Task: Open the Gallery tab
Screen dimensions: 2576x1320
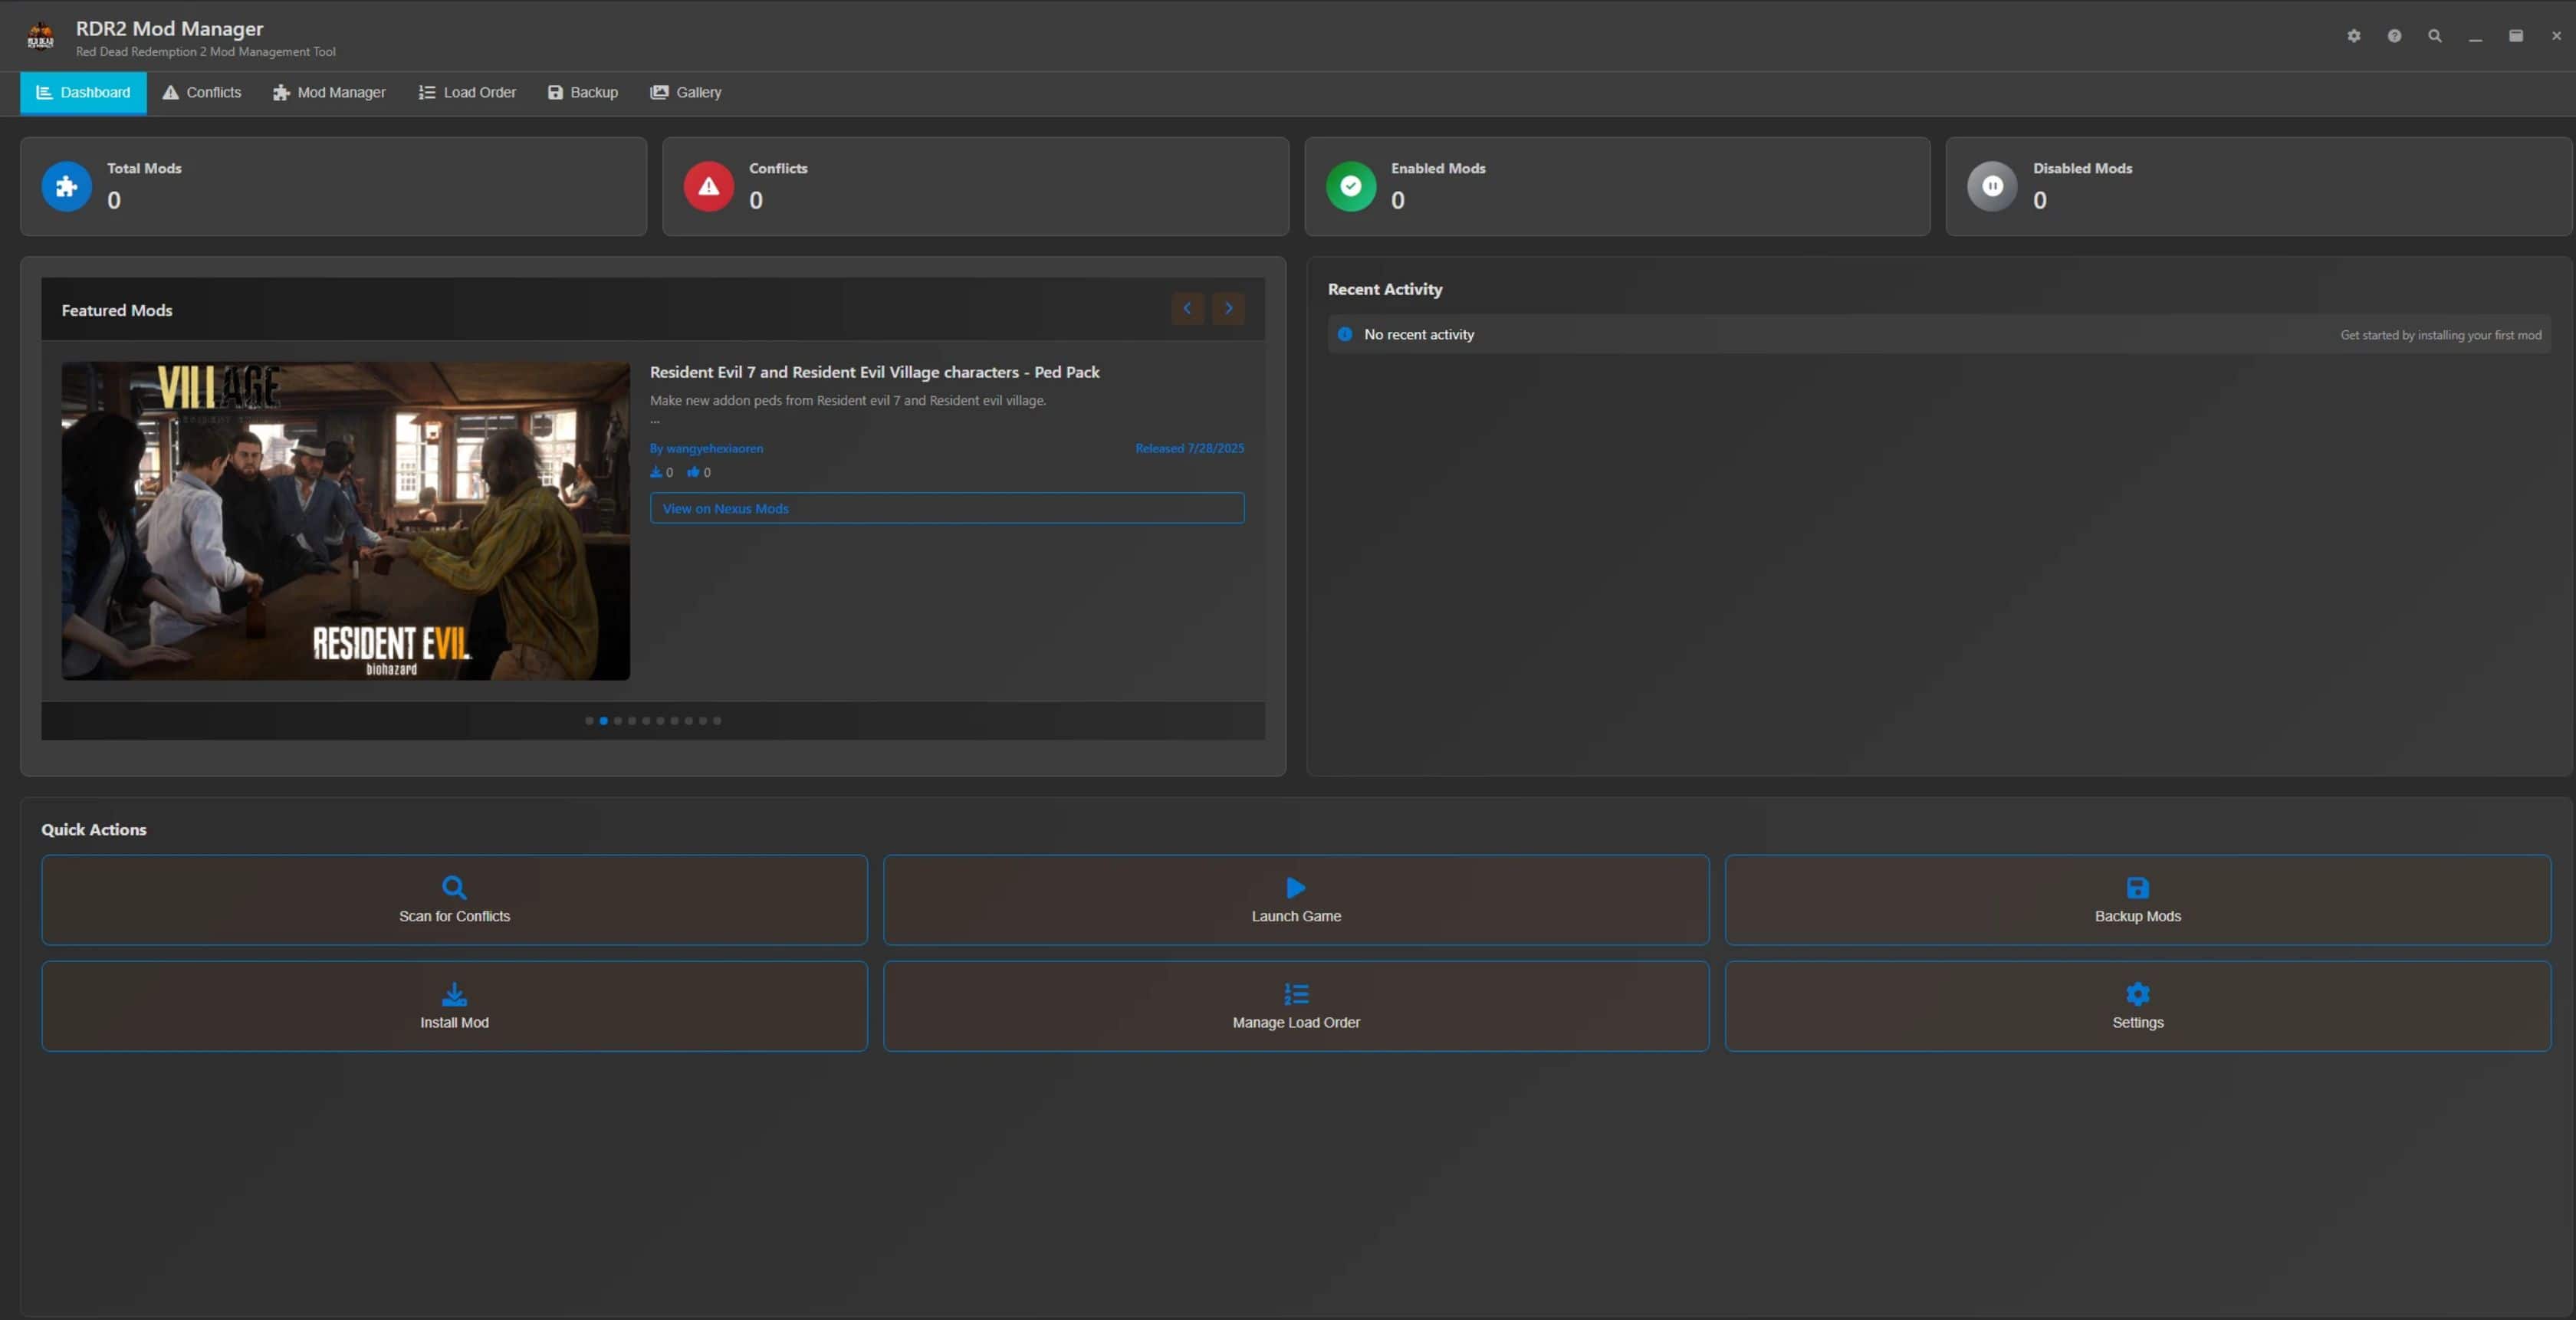Action: point(686,93)
